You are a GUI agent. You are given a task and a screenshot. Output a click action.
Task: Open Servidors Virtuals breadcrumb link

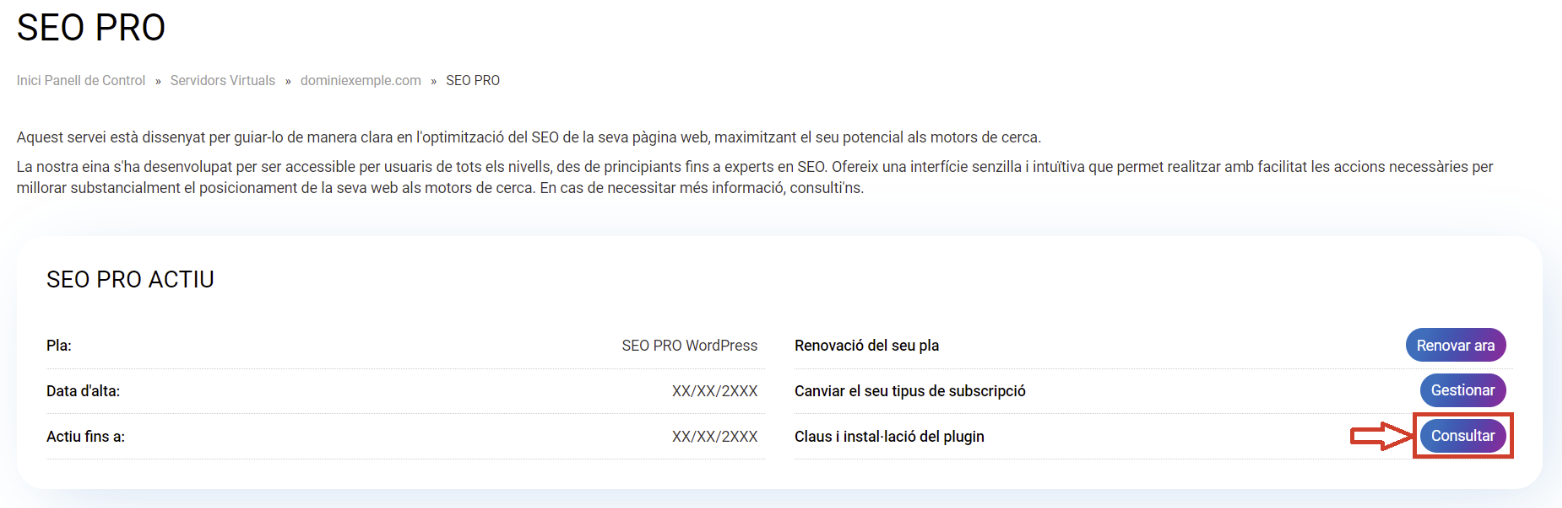pos(222,80)
